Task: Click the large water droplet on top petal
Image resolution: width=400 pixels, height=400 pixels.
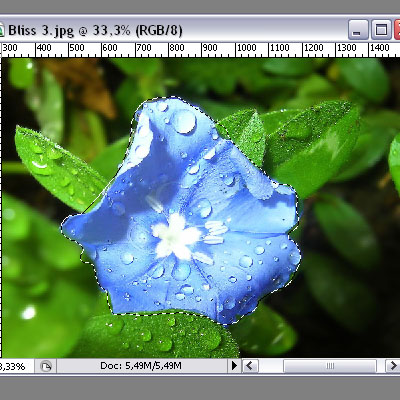Action: pos(183,121)
